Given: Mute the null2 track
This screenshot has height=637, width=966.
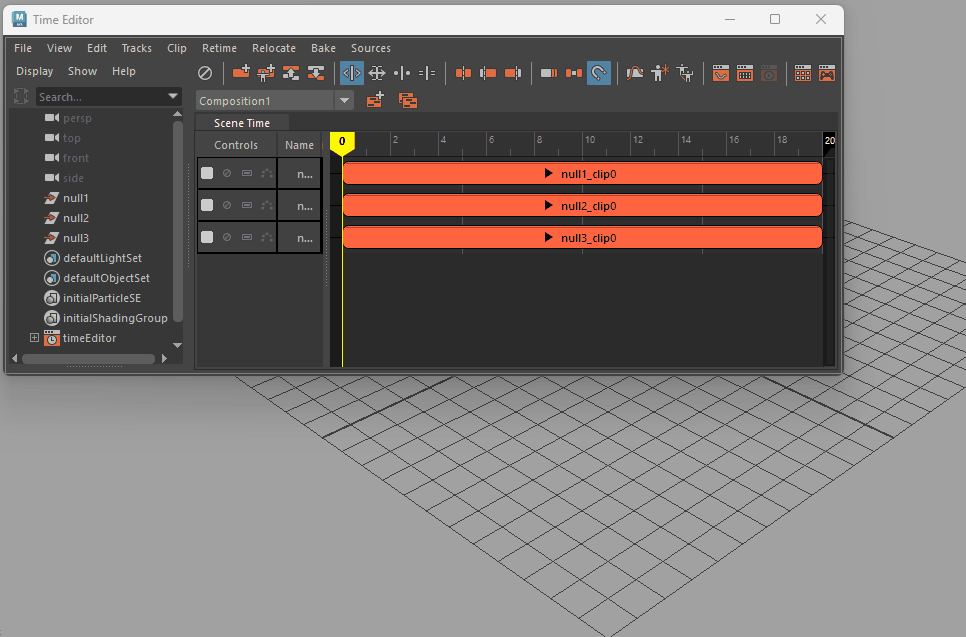Looking at the screenshot, I should pos(227,205).
